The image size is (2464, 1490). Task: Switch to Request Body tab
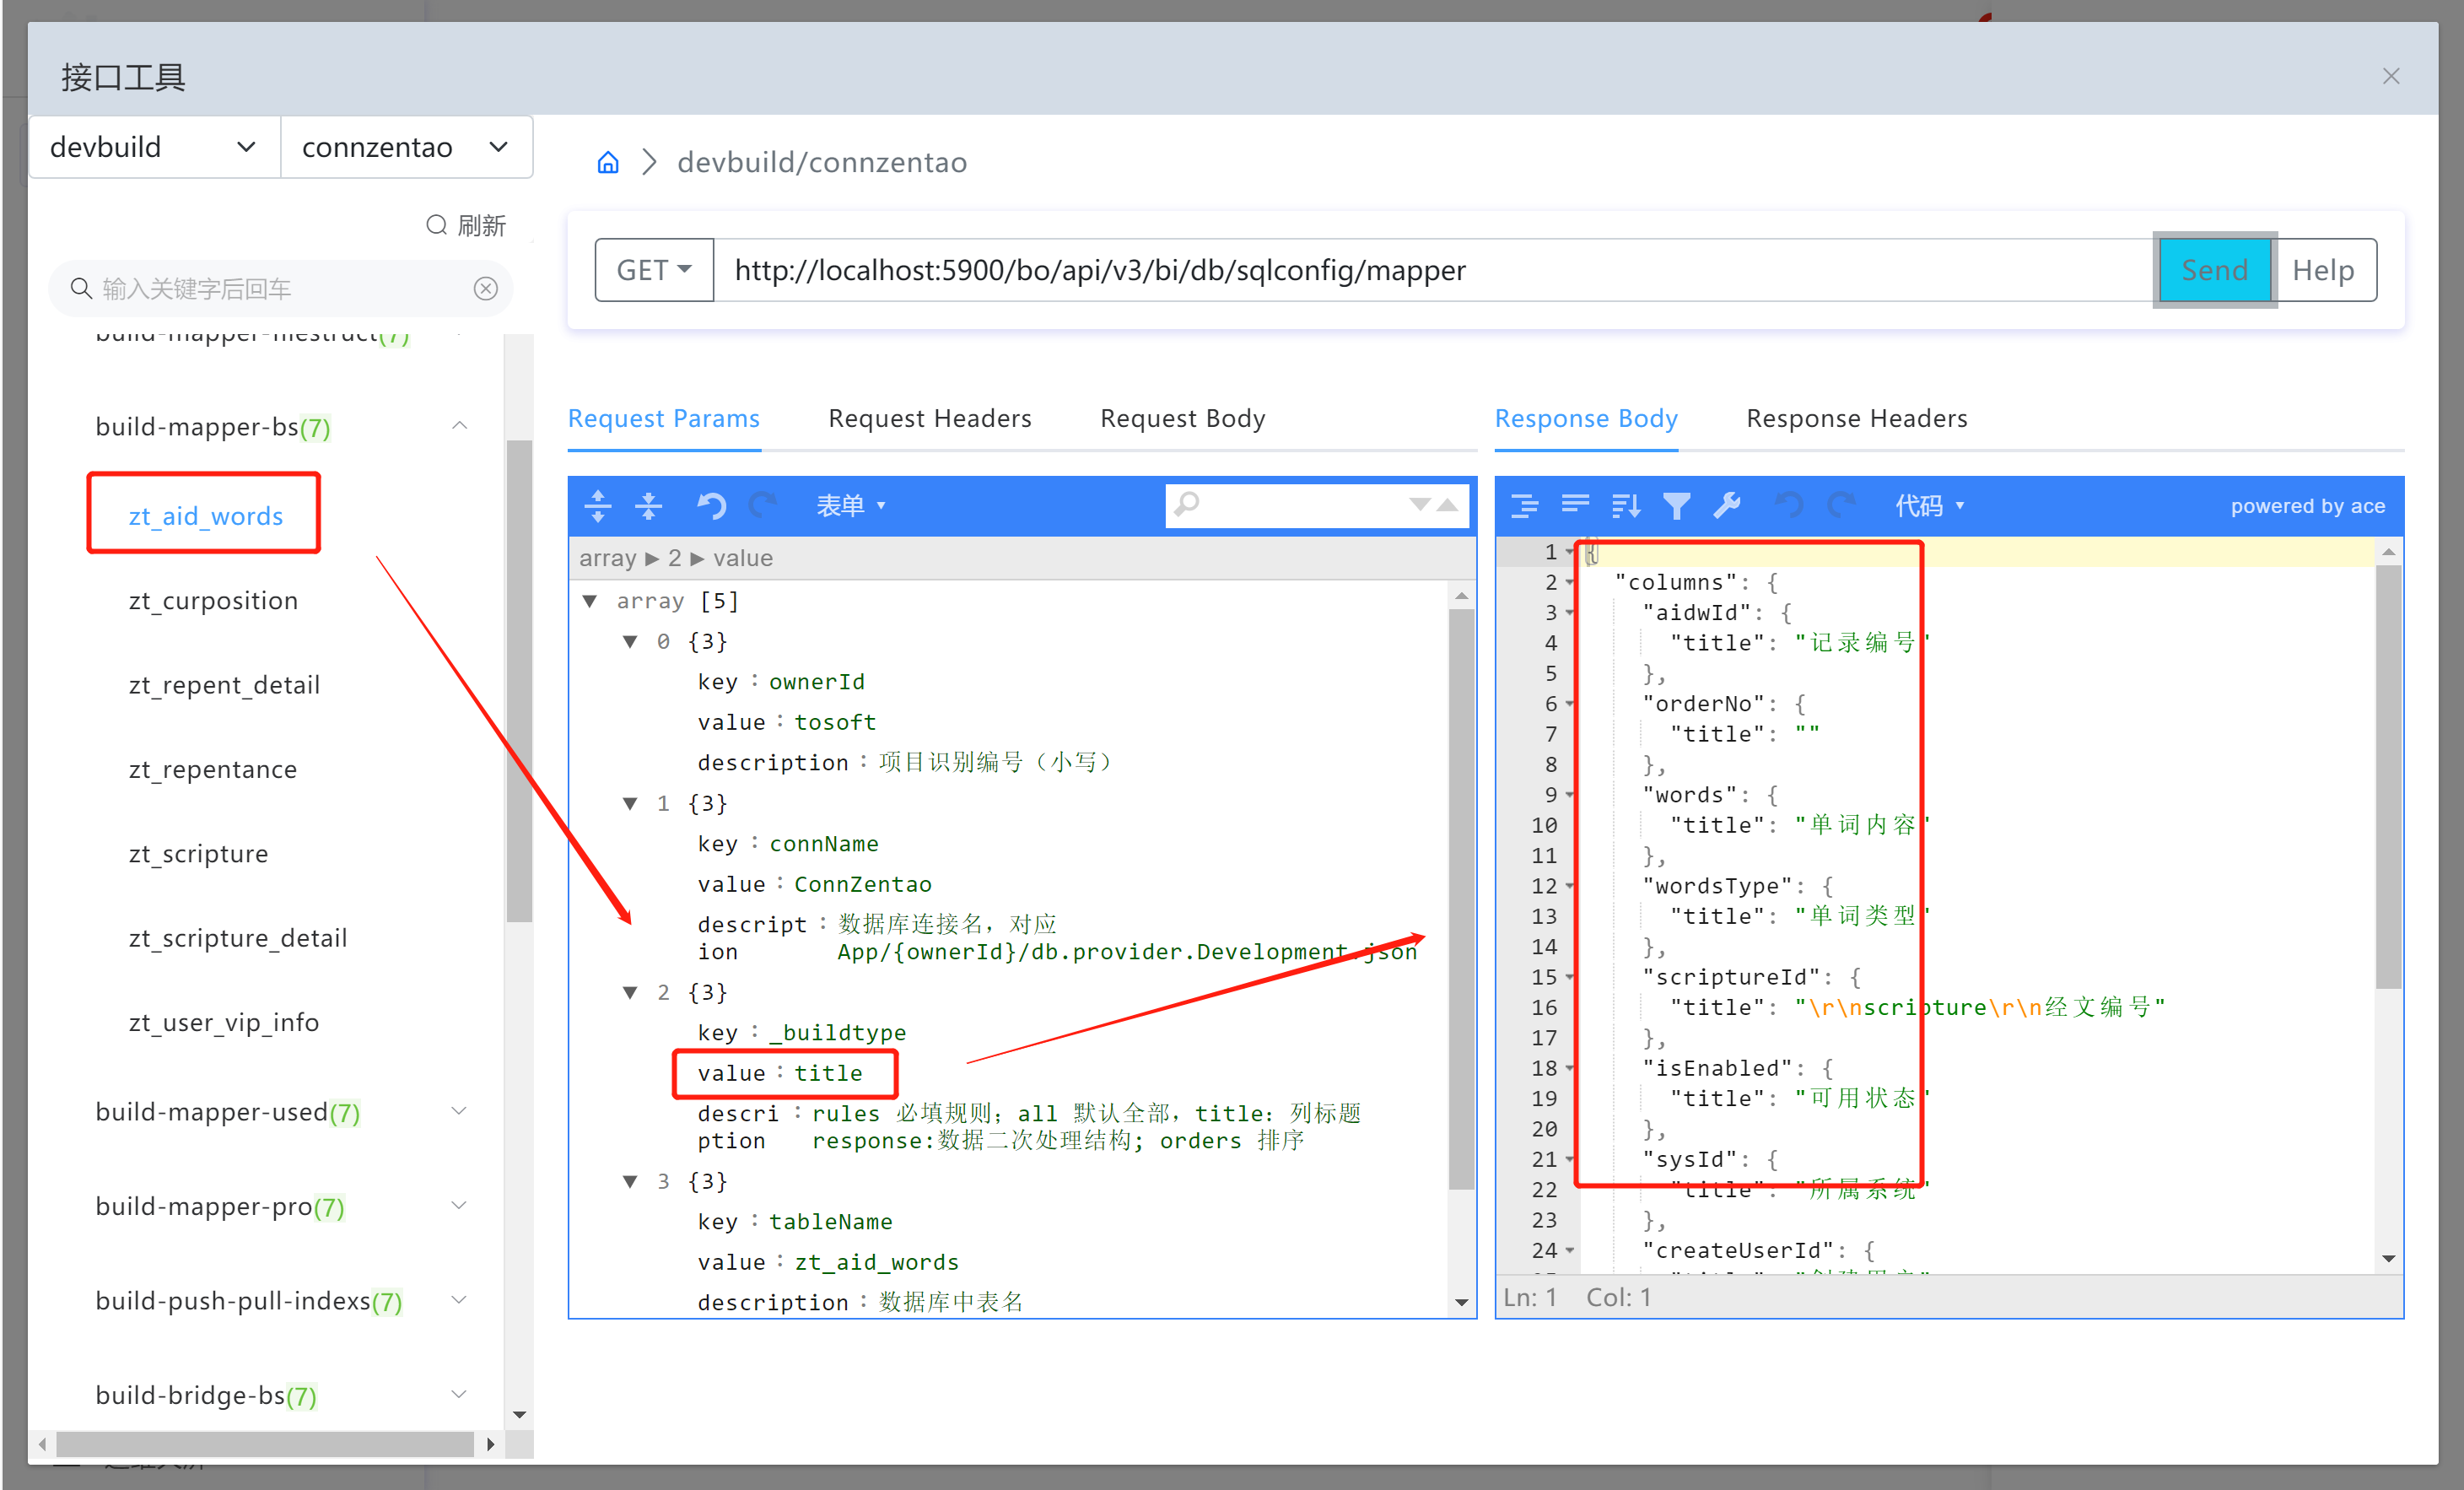(x=1183, y=418)
